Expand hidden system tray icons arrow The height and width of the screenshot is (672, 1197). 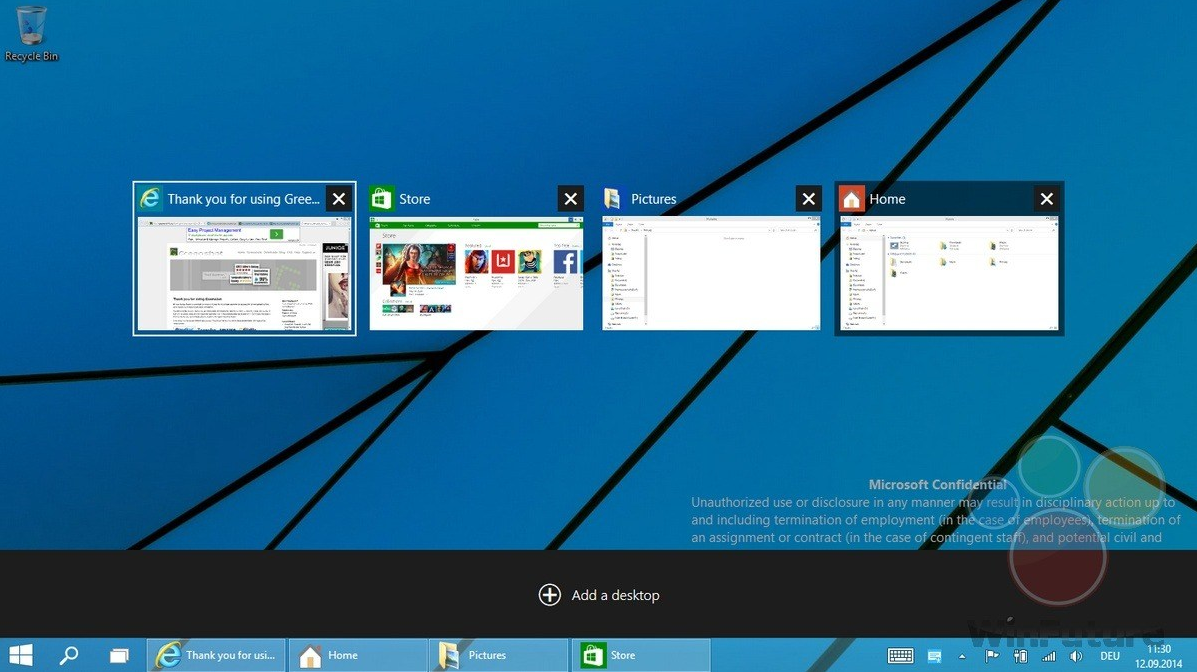(963, 656)
